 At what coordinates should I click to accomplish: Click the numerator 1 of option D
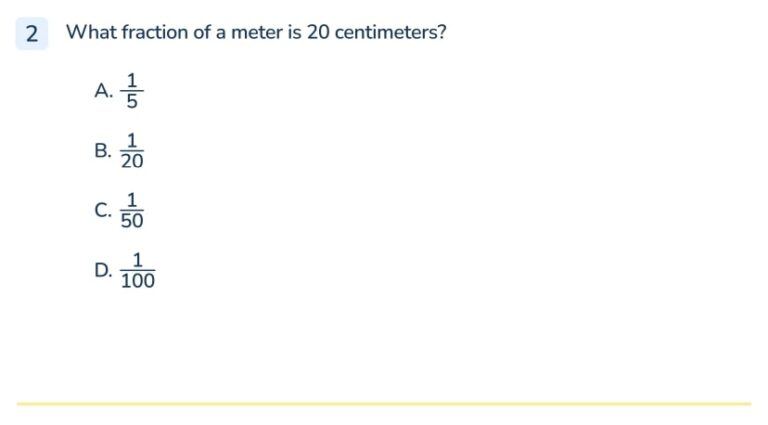click(138, 260)
